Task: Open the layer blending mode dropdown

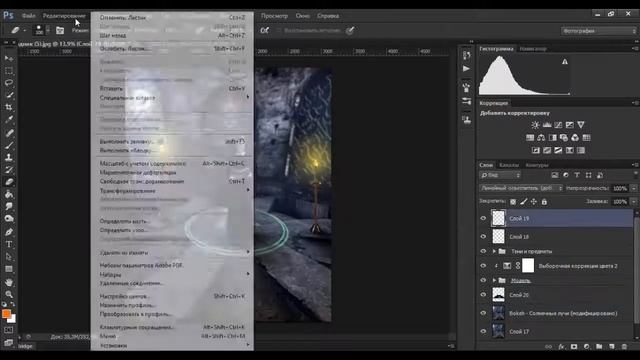Action: (x=521, y=188)
